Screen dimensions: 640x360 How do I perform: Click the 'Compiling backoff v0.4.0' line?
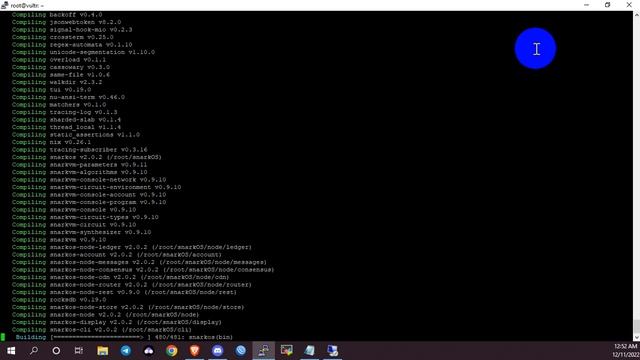point(57,15)
